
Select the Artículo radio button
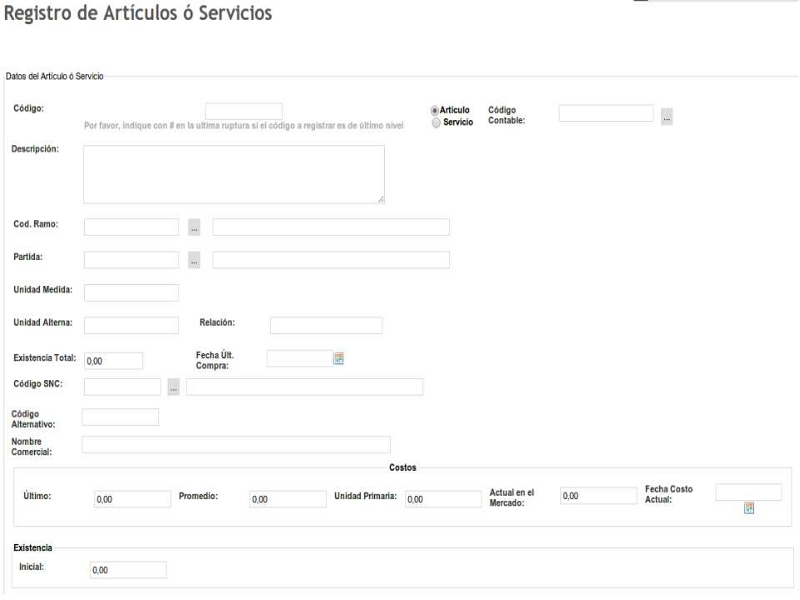coord(435,111)
